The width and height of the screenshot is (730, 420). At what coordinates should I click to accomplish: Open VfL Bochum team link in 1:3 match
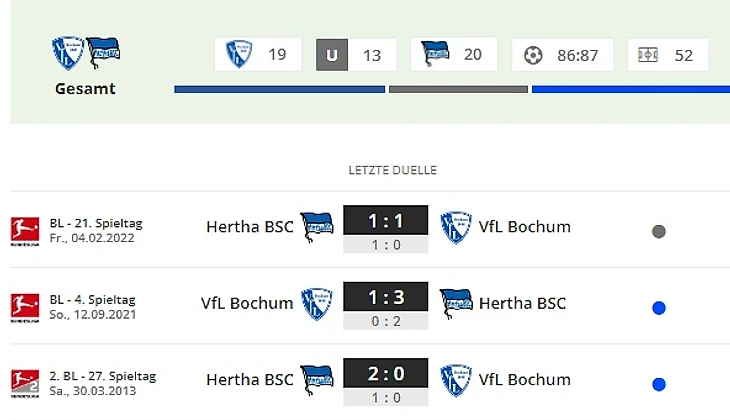(247, 303)
